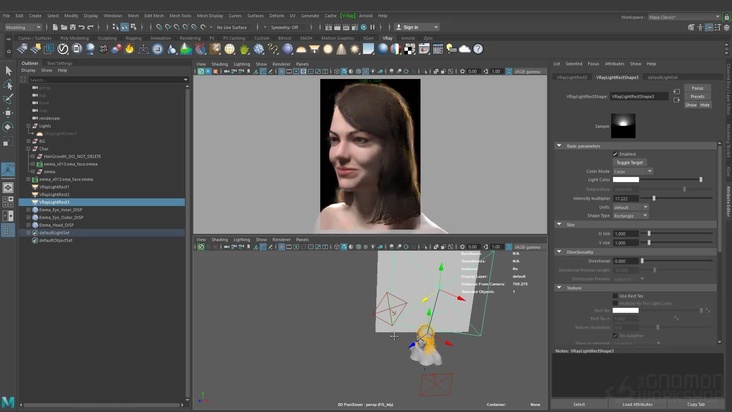This screenshot has height=412, width=732.
Task: Choose the Lasso select tool
Action: pyautogui.click(x=8, y=84)
